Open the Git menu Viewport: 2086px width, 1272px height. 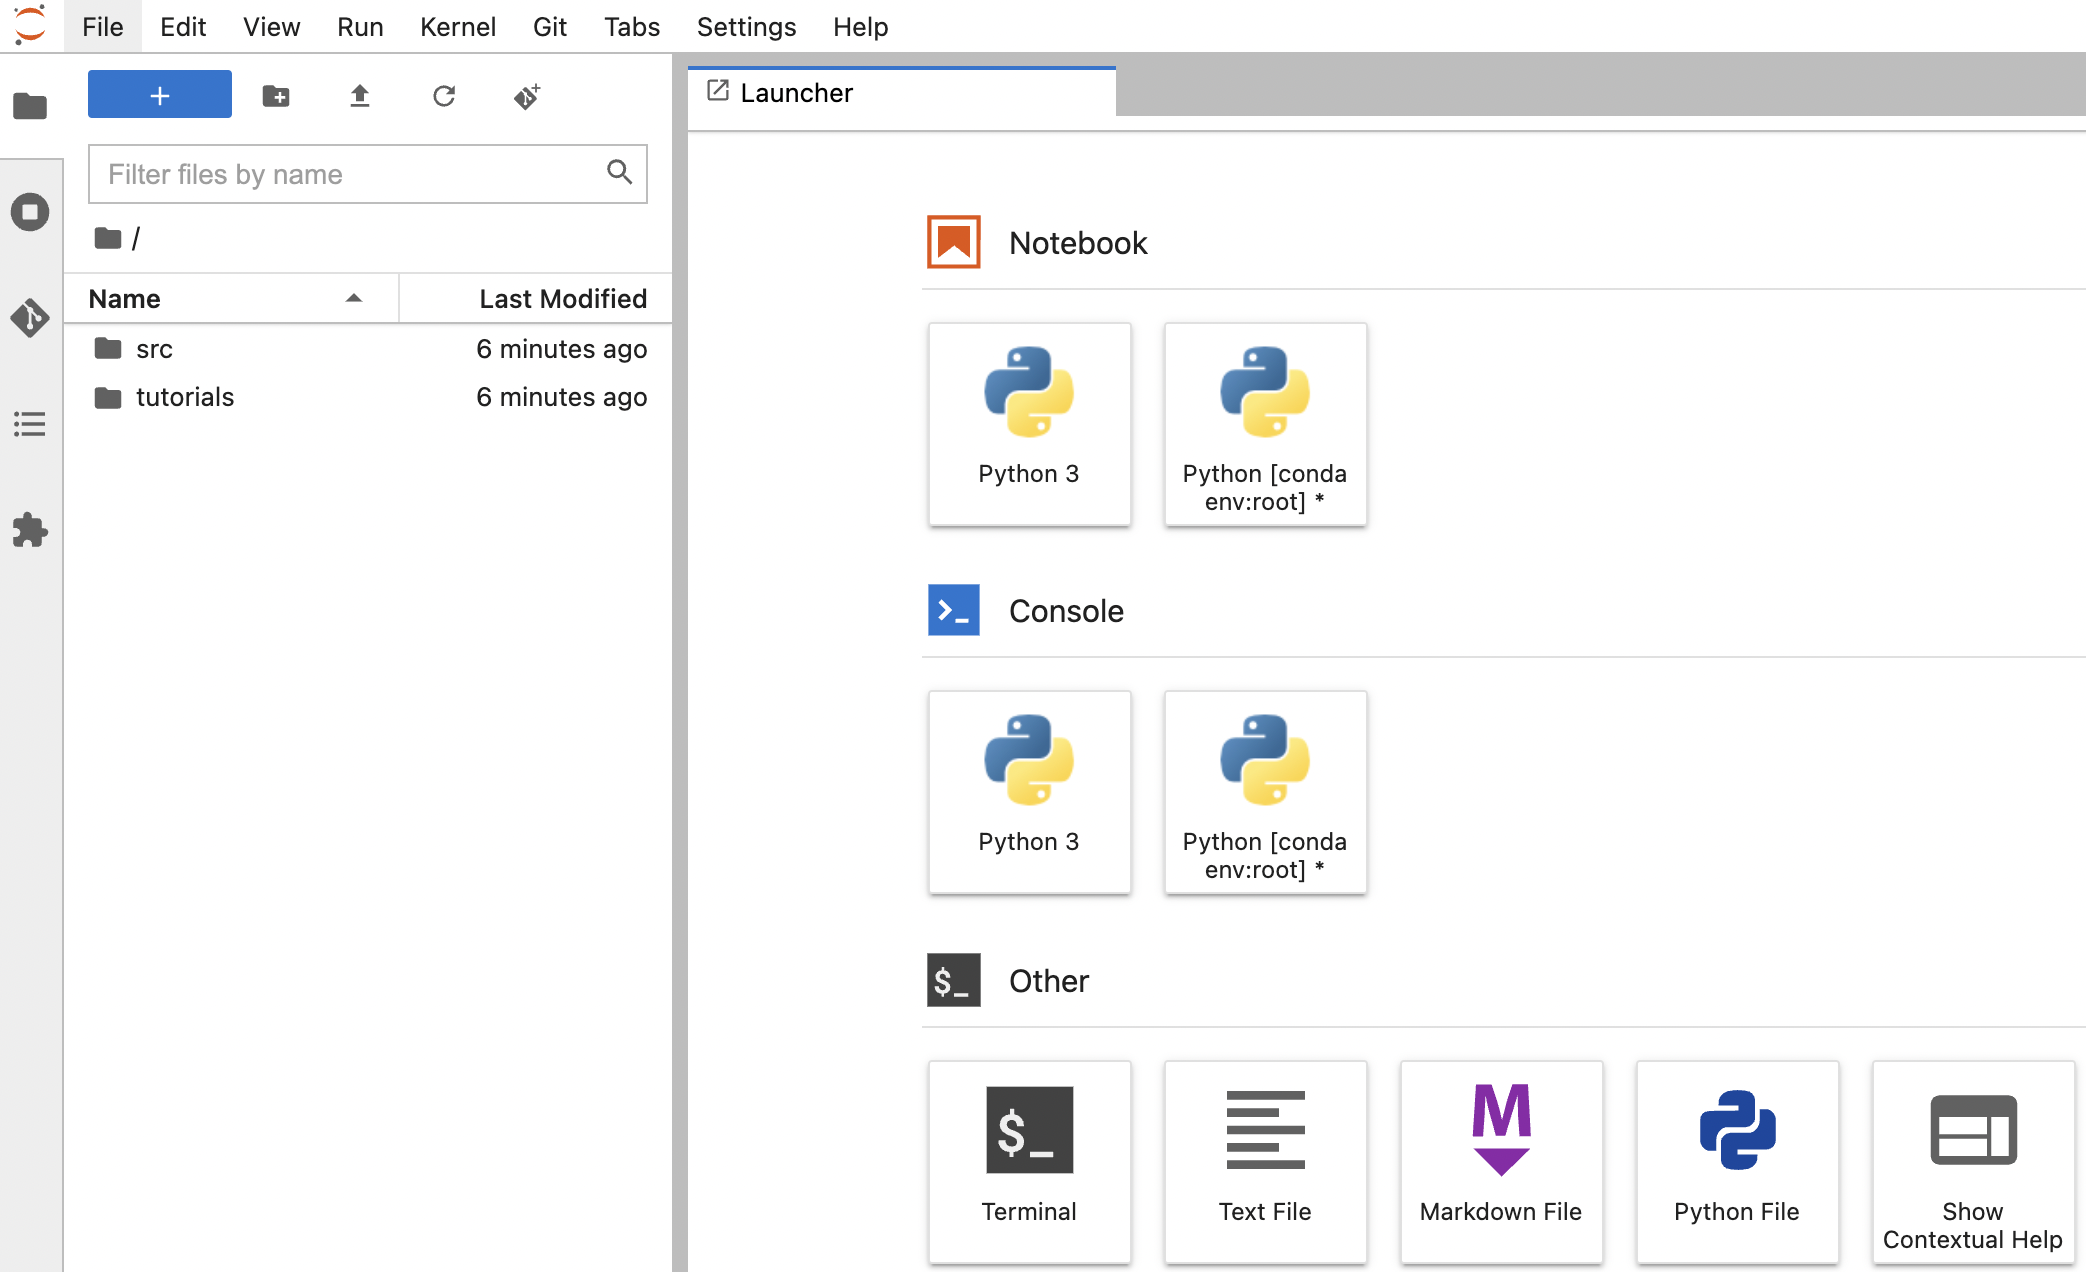550,26
